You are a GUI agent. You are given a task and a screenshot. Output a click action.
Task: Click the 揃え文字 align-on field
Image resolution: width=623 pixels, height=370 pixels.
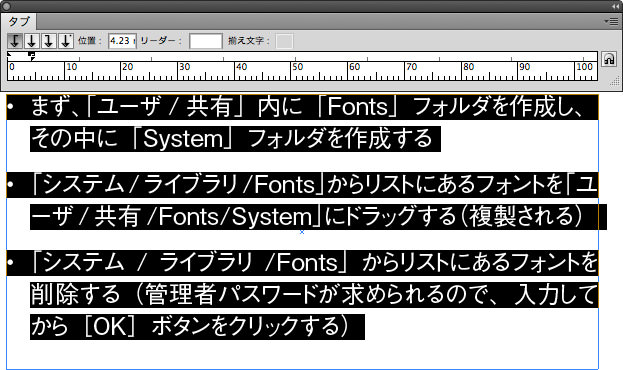pyautogui.click(x=284, y=41)
